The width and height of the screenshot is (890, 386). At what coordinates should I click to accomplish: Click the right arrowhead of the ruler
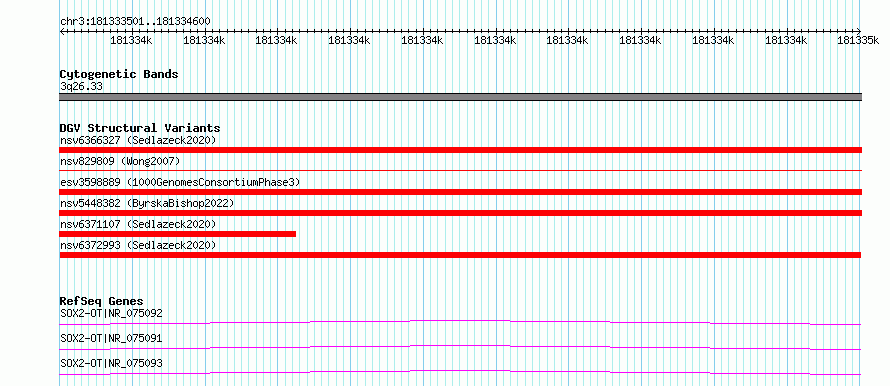click(x=859, y=32)
